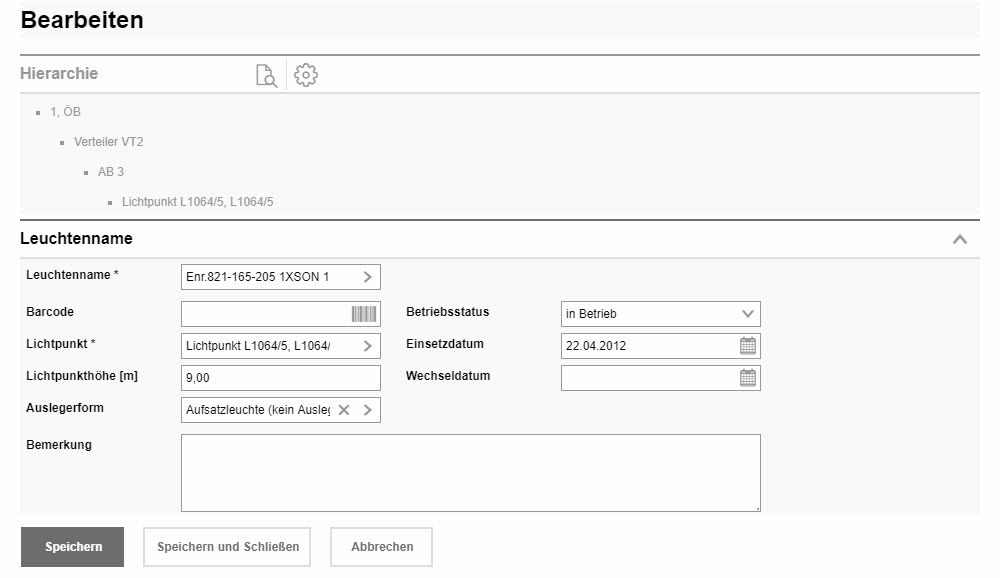Clear the Auslegerform selection with X
The width and height of the screenshot is (1000, 578).
pyautogui.click(x=344, y=410)
